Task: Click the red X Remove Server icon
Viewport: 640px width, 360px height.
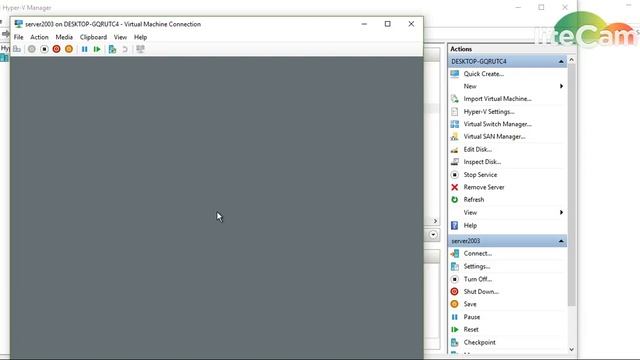Action: (x=454, y=187)
